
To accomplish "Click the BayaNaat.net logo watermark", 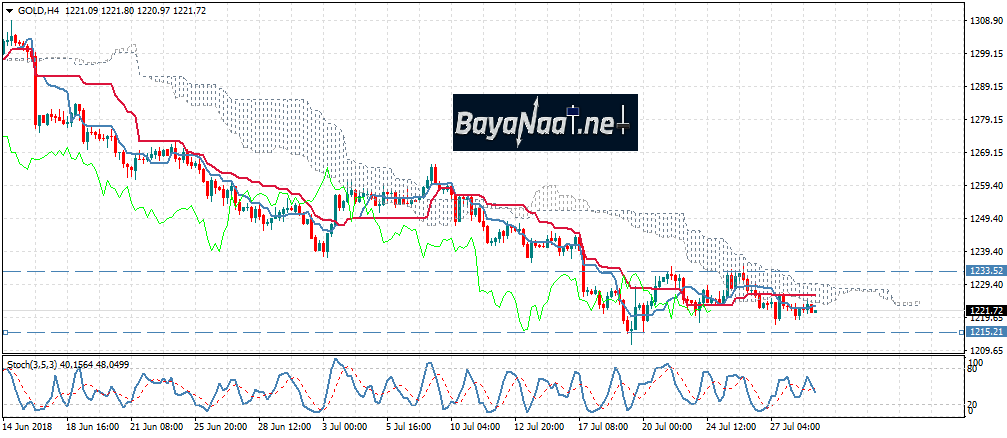I will click(x=544, y=123).
